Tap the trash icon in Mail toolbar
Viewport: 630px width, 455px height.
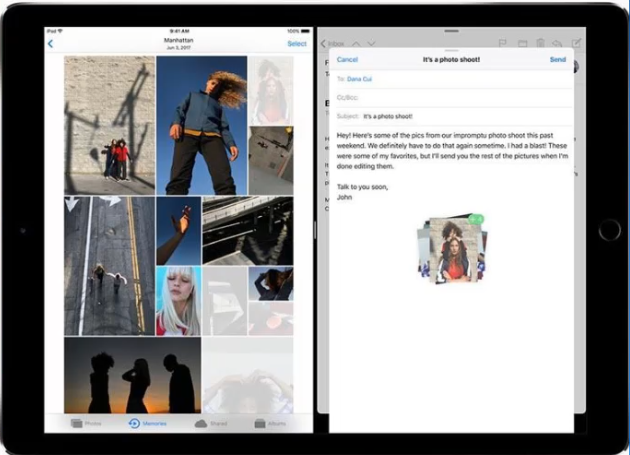pyautogui.click(x=540, y=44)
